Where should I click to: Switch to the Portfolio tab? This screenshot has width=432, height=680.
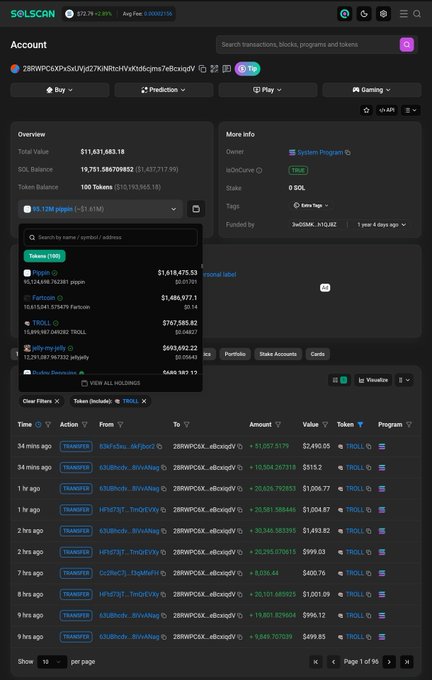(235, 354)
